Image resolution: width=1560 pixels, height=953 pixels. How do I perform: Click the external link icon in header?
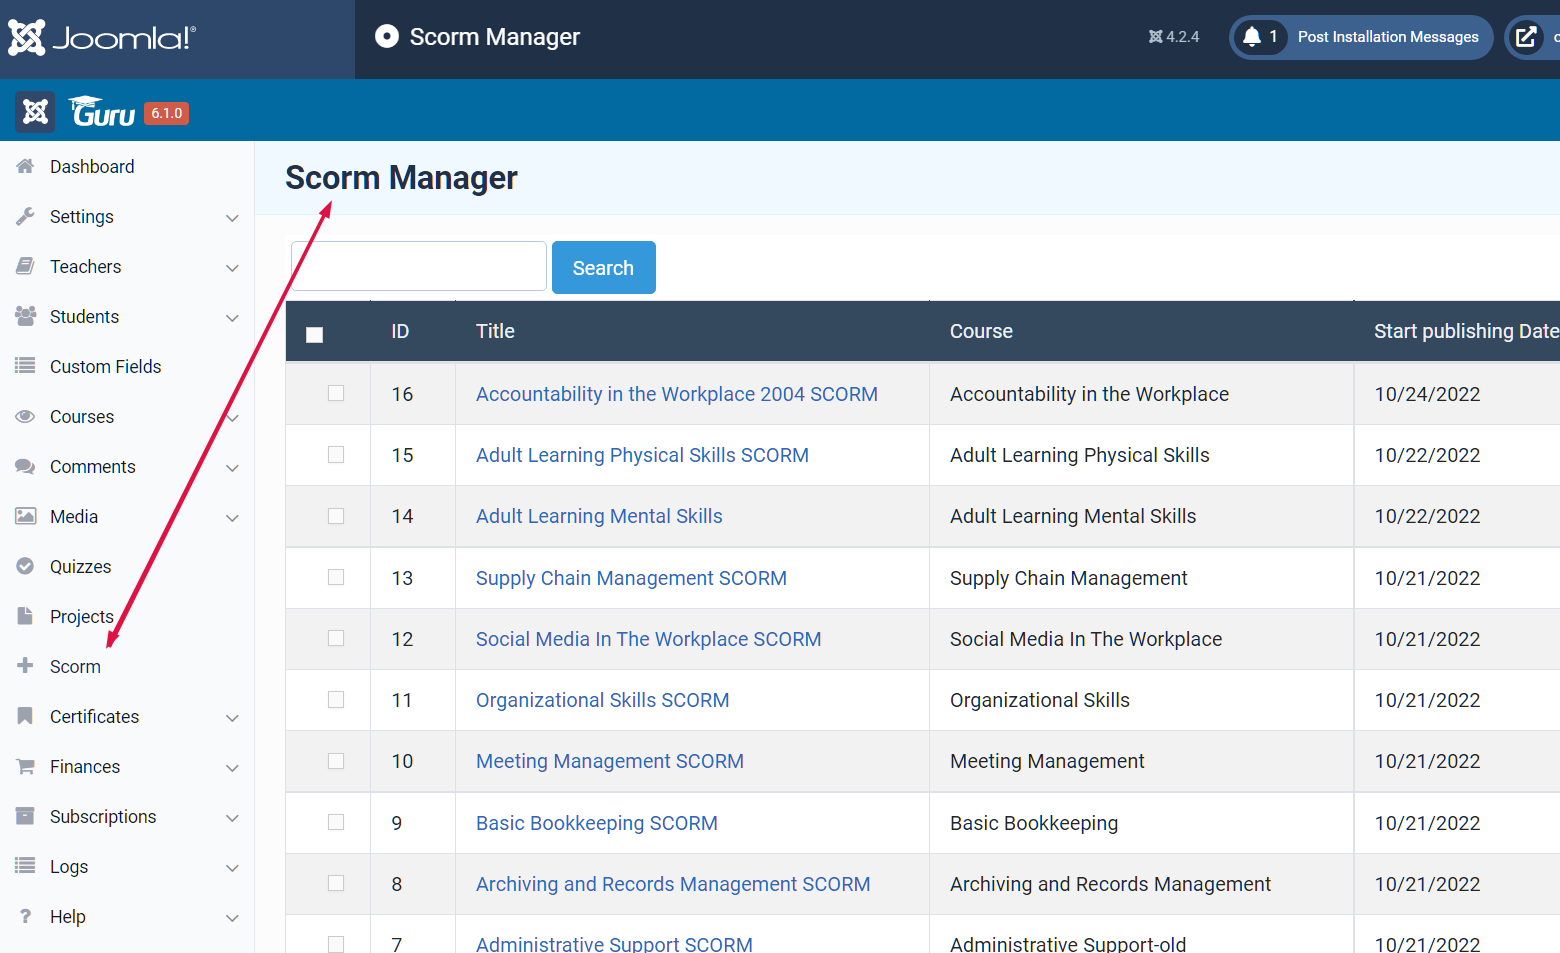tap(1526, 37)
